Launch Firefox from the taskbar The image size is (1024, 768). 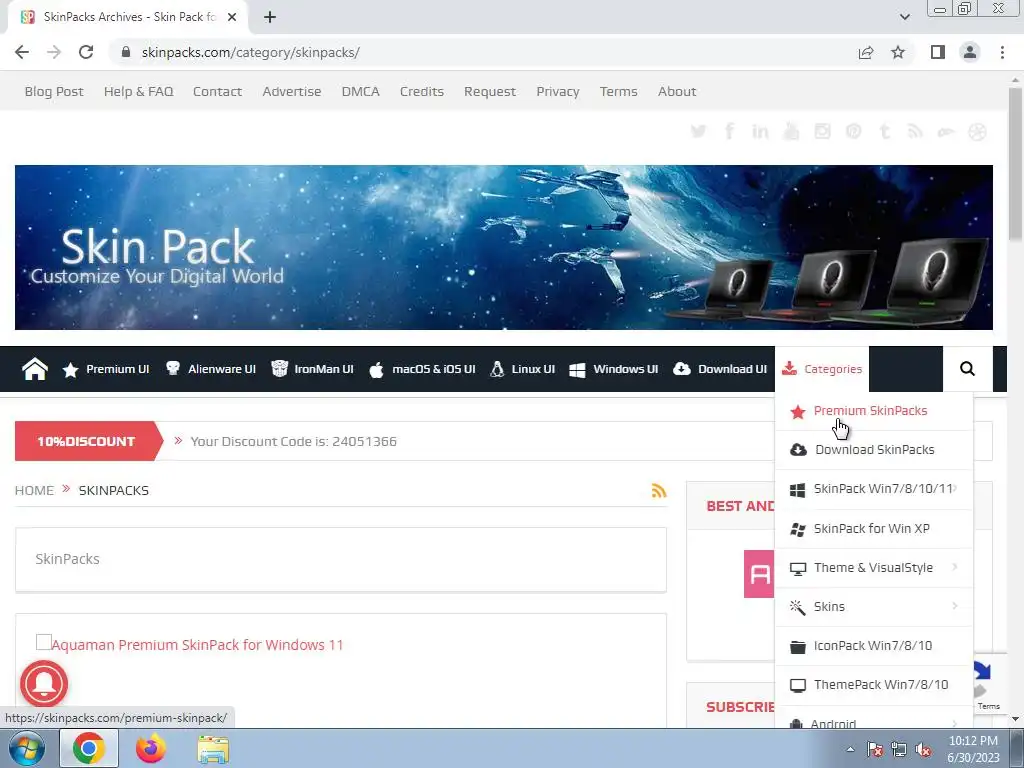click(x=151, y=748)
